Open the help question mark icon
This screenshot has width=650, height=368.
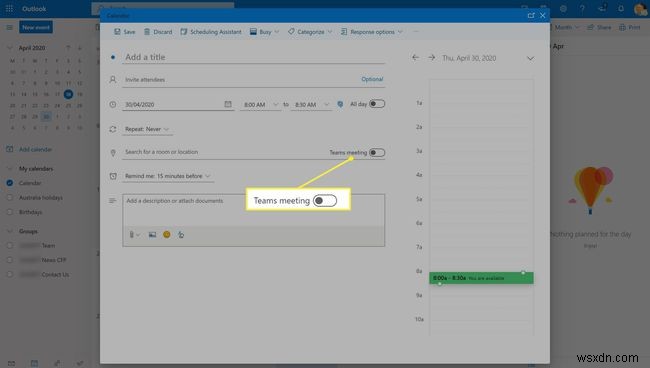pyautogui.click(x=582, y=8)
